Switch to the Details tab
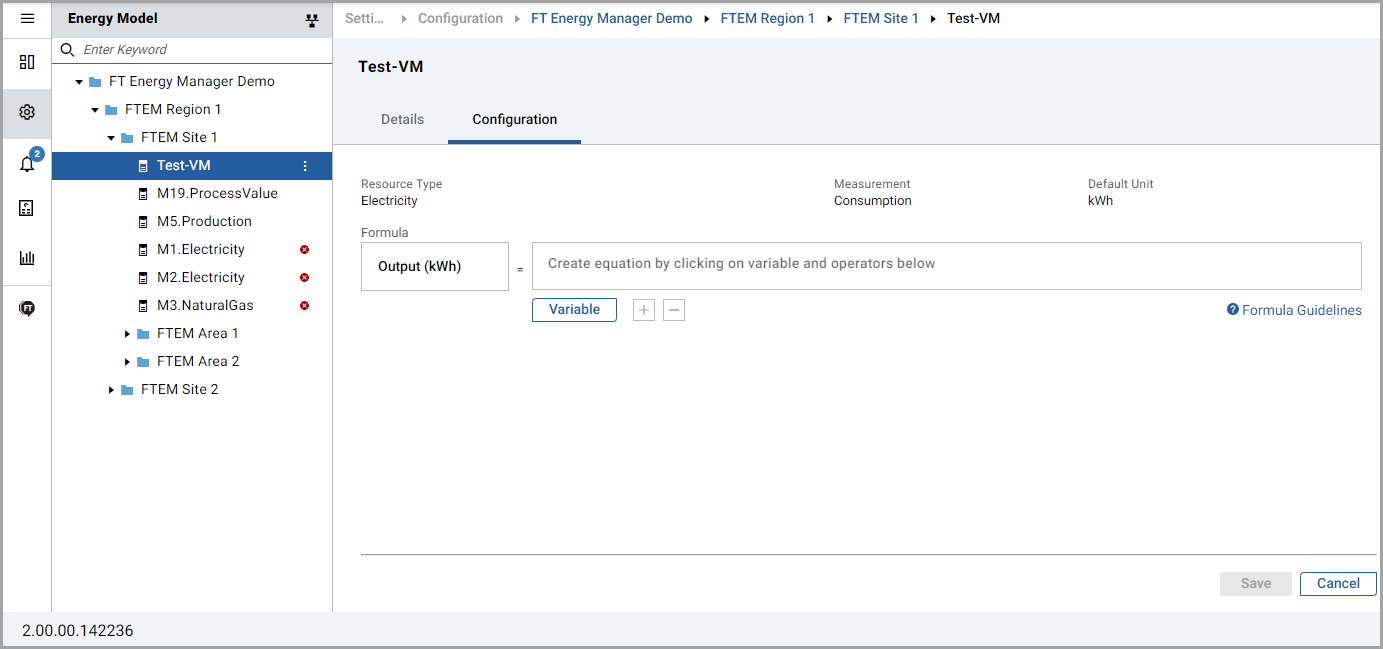 (x=402, y=119)
